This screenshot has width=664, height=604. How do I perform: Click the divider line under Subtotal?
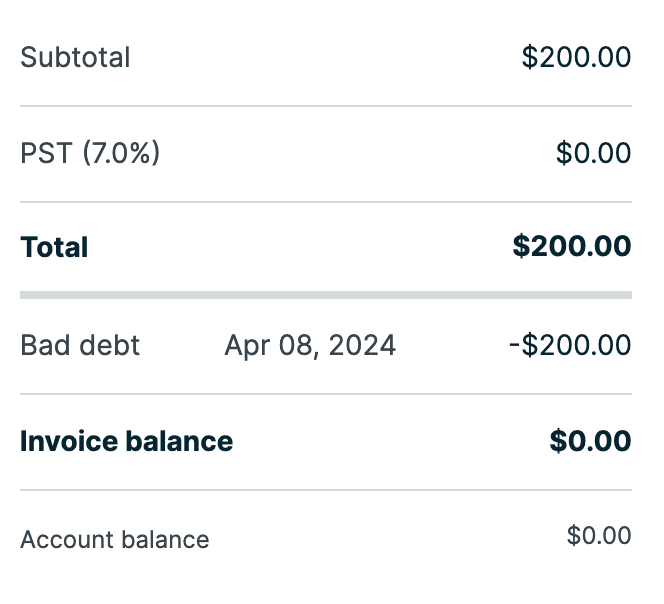click(x=326, y=106)
